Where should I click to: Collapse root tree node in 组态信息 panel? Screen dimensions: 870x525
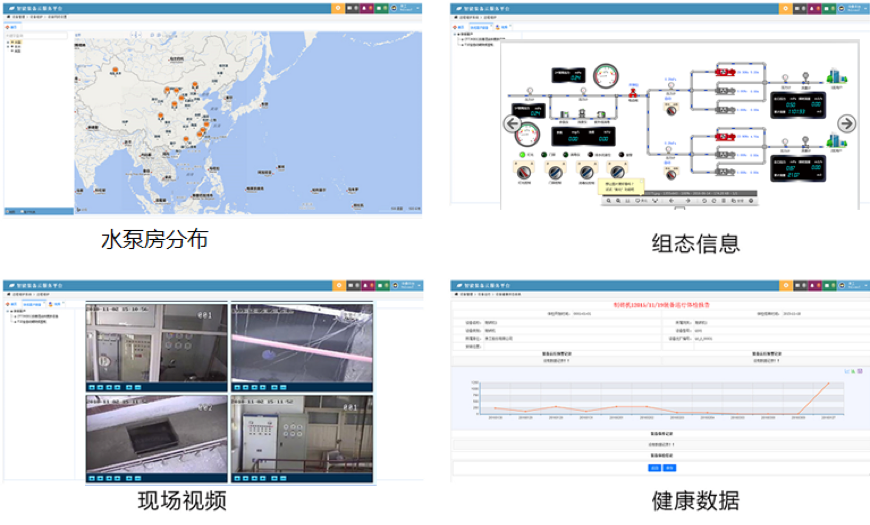coord(456,34)
